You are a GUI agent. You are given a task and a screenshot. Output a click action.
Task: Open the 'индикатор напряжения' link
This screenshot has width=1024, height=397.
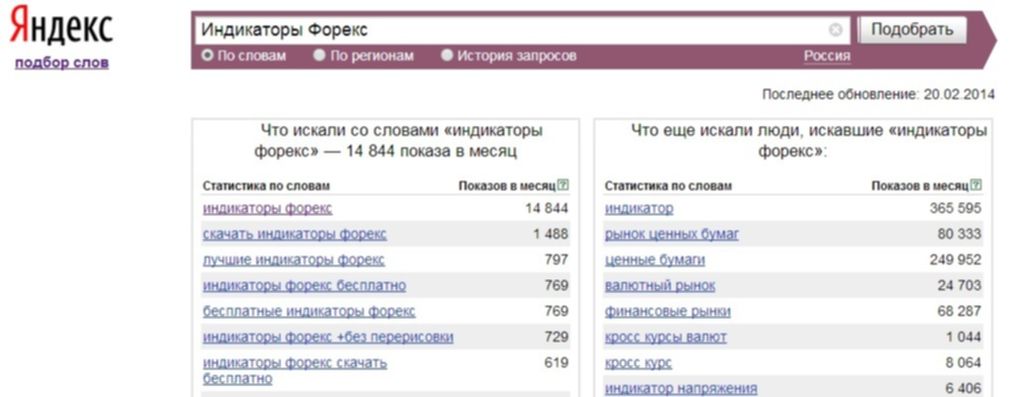pyautogui.click(x=680, y=389)
